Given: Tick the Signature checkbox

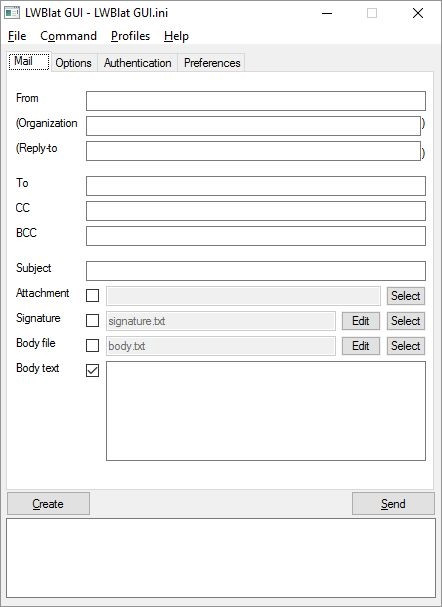Looking at the screenshot, I should click(x=92, y=321).
